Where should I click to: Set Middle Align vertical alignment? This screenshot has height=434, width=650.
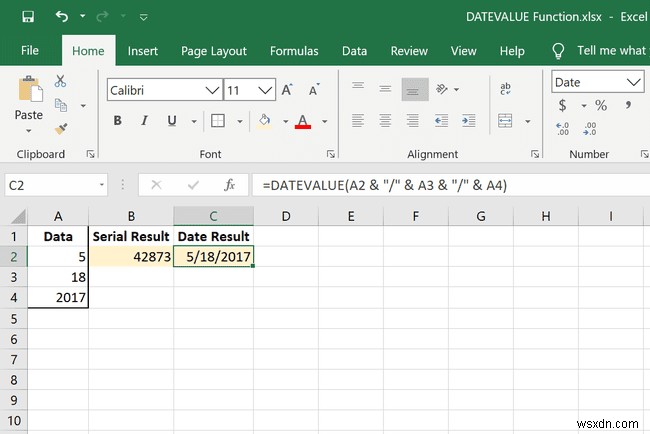[x=385, y=89]
